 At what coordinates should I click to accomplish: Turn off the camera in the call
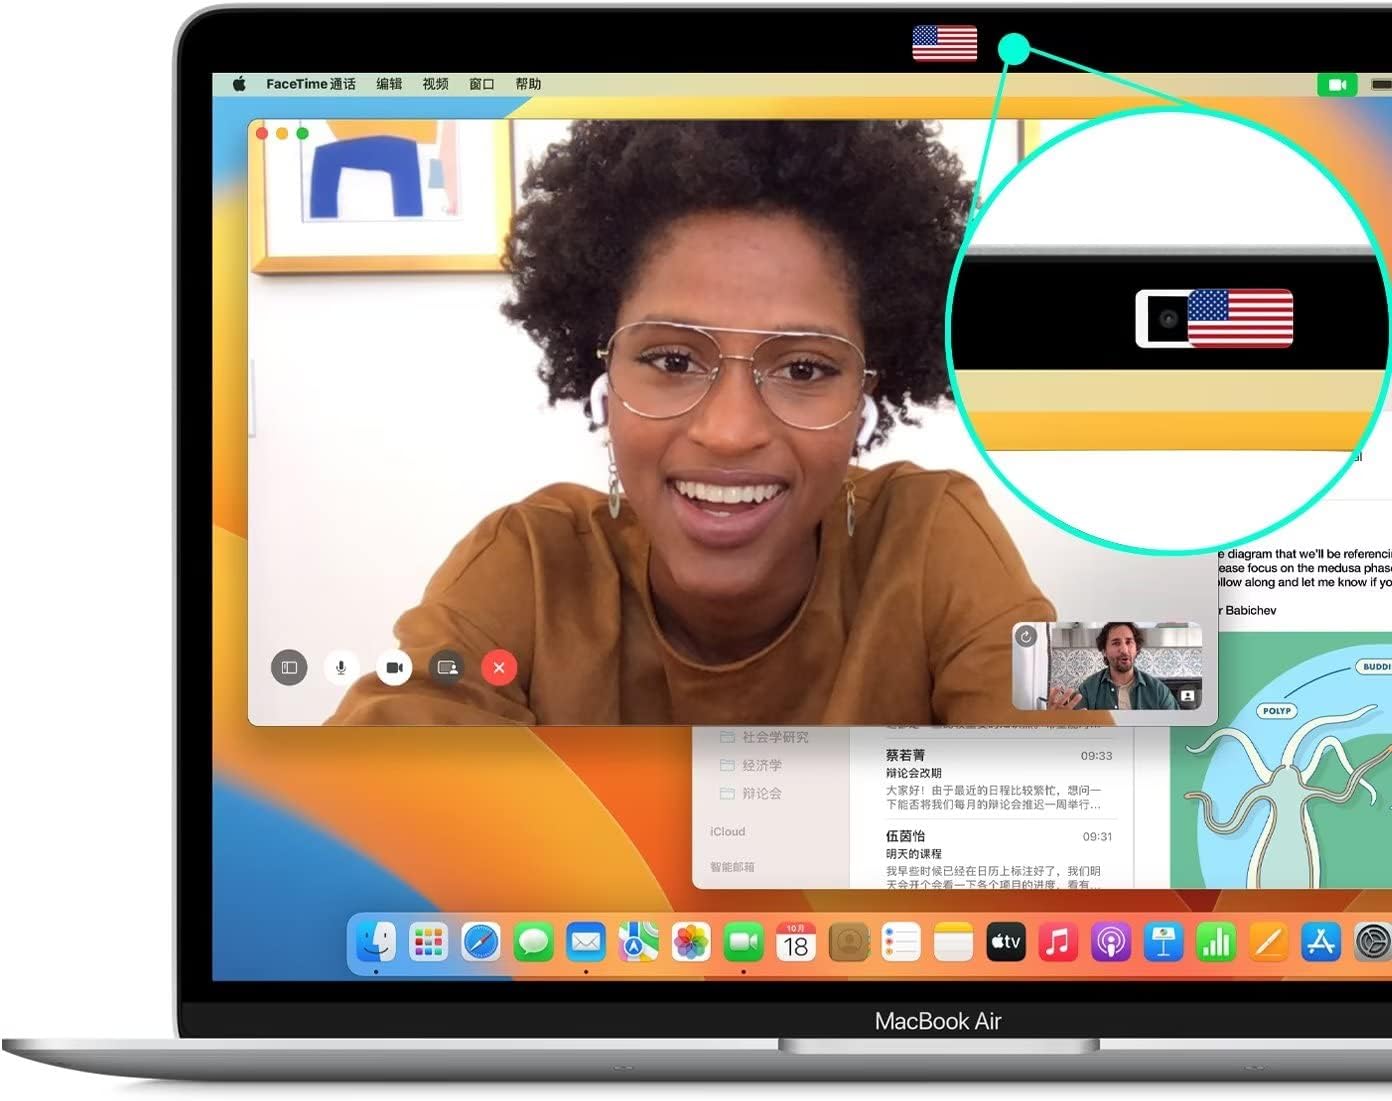[394, 668]
